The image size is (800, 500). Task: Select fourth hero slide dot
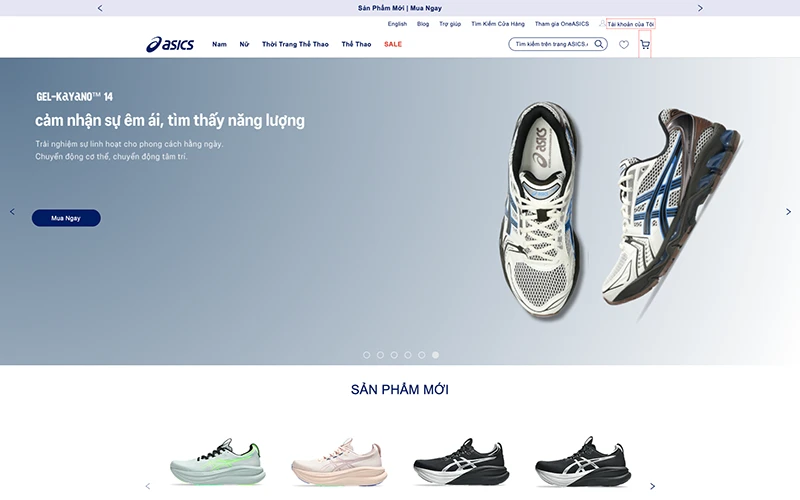pyautogui.click(x=408, y=355)
